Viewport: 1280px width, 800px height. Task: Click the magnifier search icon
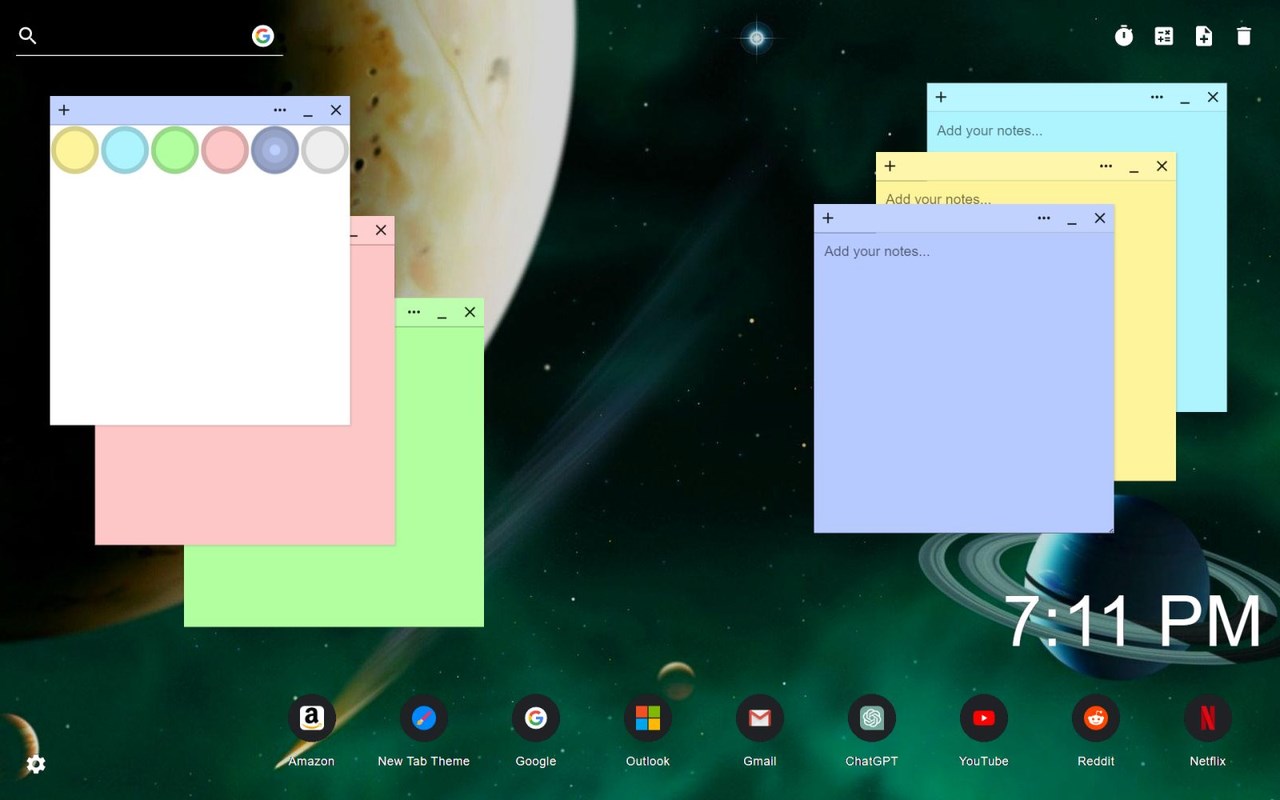28,36
